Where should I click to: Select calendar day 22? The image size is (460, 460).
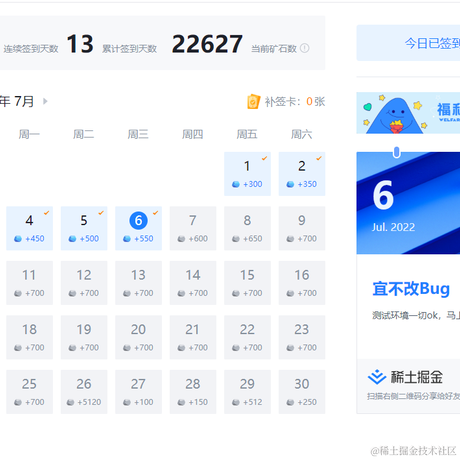point(247,337)
